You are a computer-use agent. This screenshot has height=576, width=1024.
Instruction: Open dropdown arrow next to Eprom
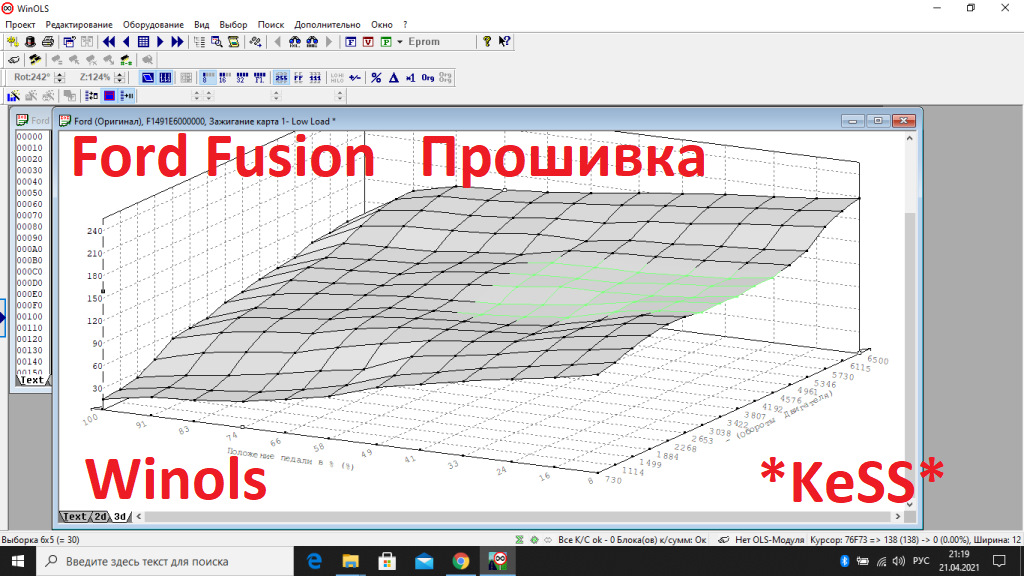point(400,42)
